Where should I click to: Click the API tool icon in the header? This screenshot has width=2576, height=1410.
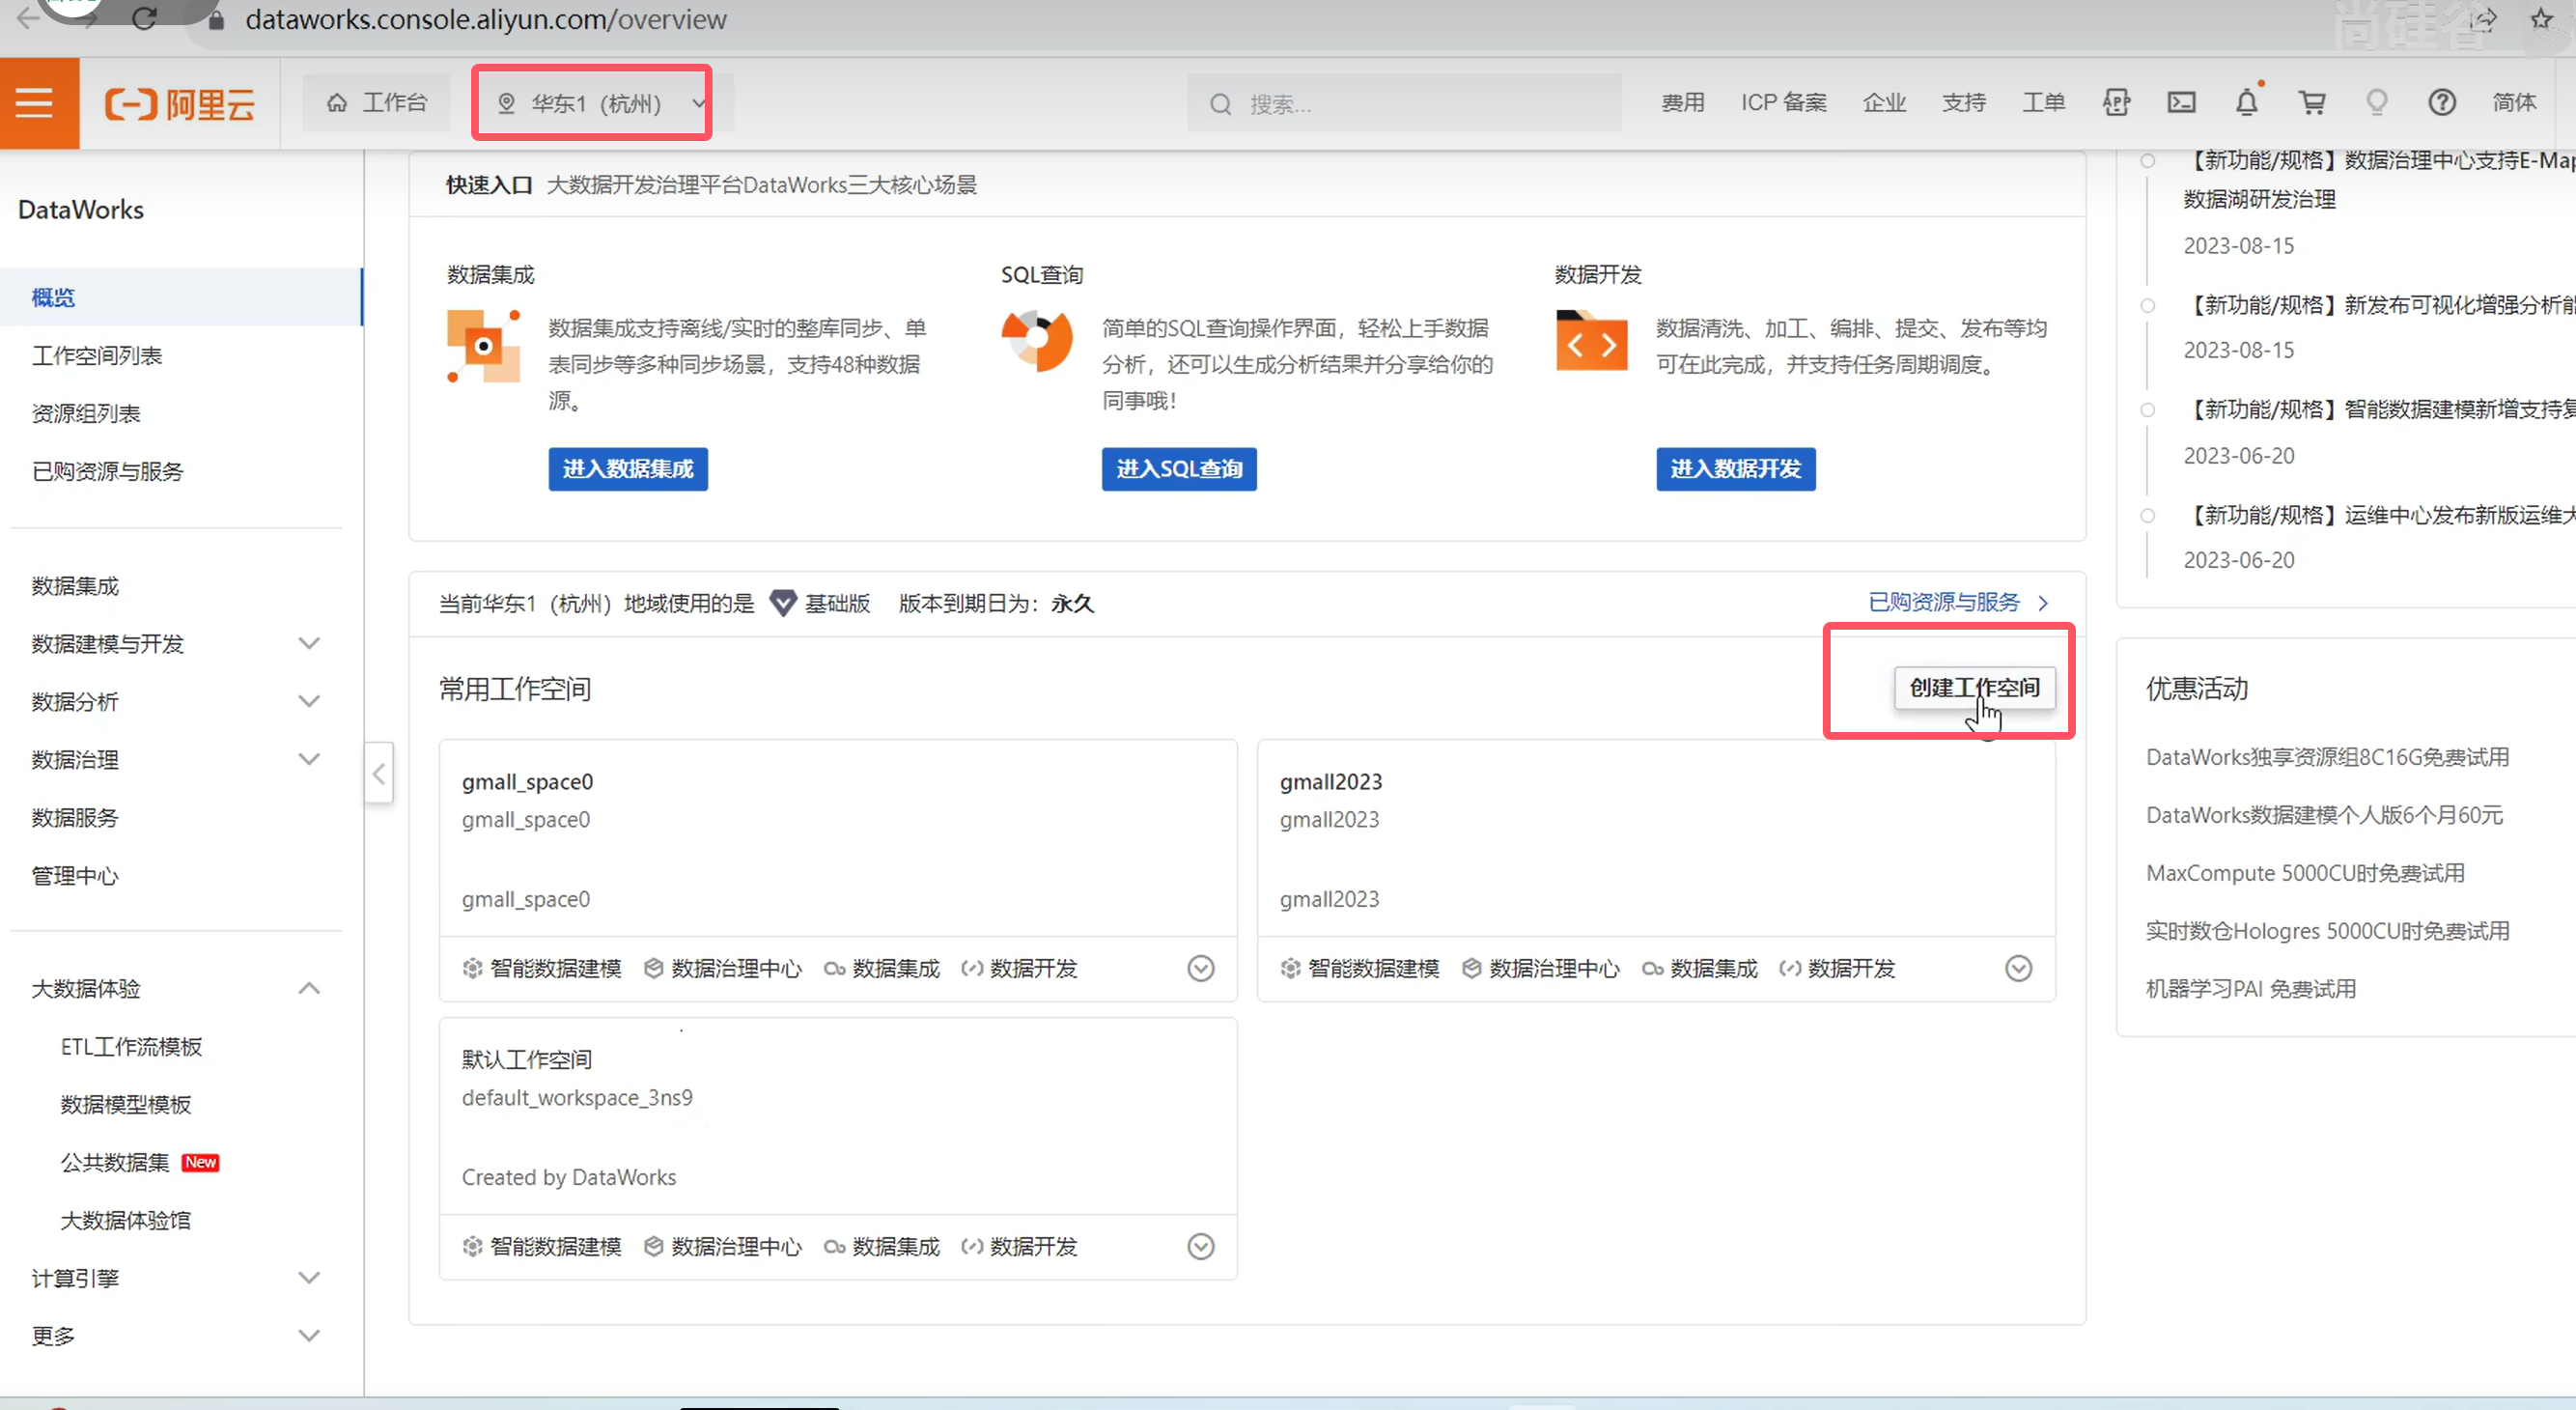point(2116,103)
